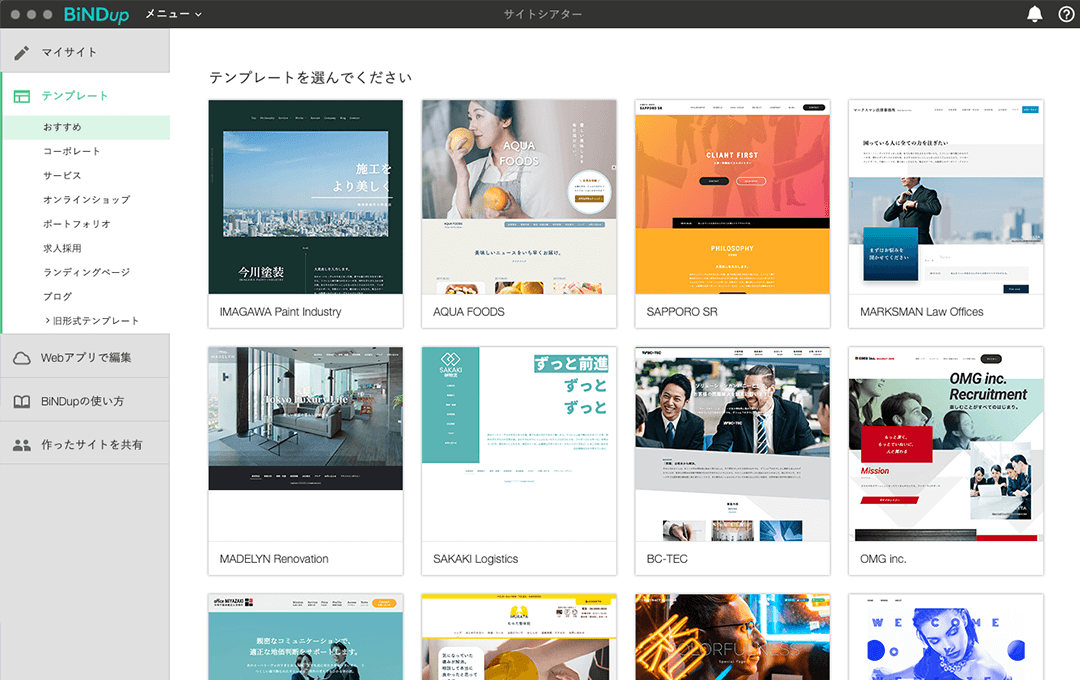Choose the BC-TEC template thumbnail

(732, 444)
